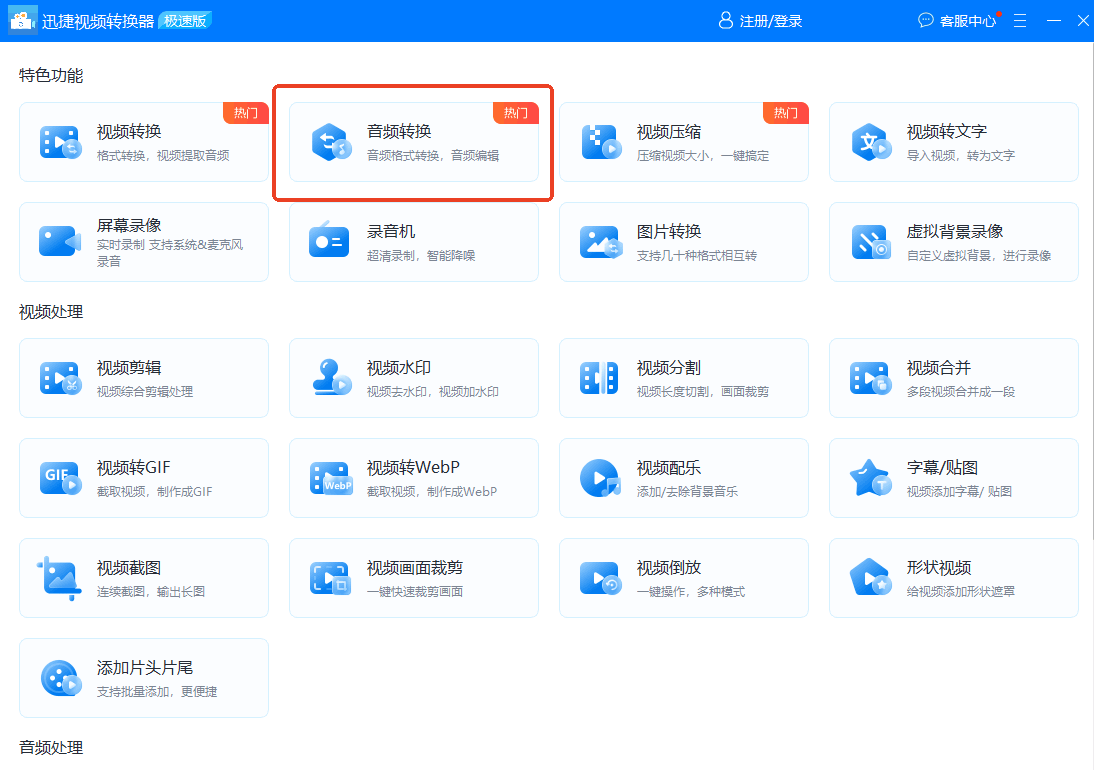Select the 形状视频 shape mask tool
This screenshot has width=1094, height=770.
tap(954, 578)
